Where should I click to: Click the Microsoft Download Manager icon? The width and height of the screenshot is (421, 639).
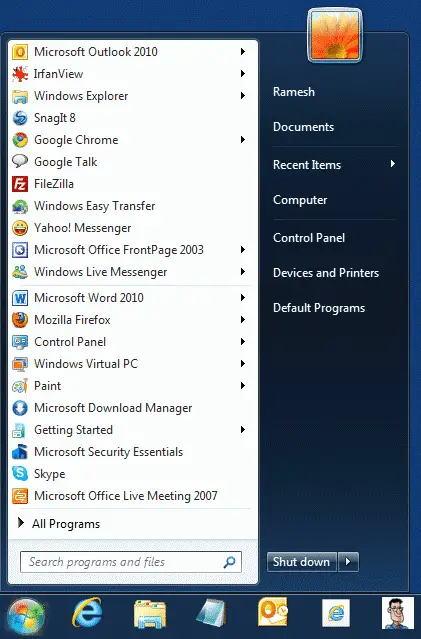[x=20, y=408]
